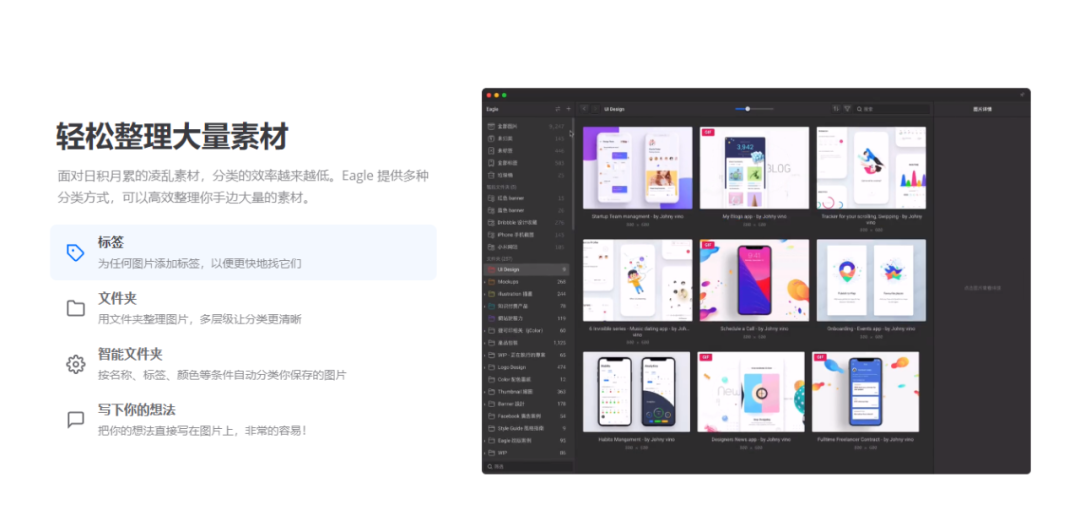1080x521 pixels.
Task: Open the Onboarding - Events app thumbnail
Action: point(871,280)
